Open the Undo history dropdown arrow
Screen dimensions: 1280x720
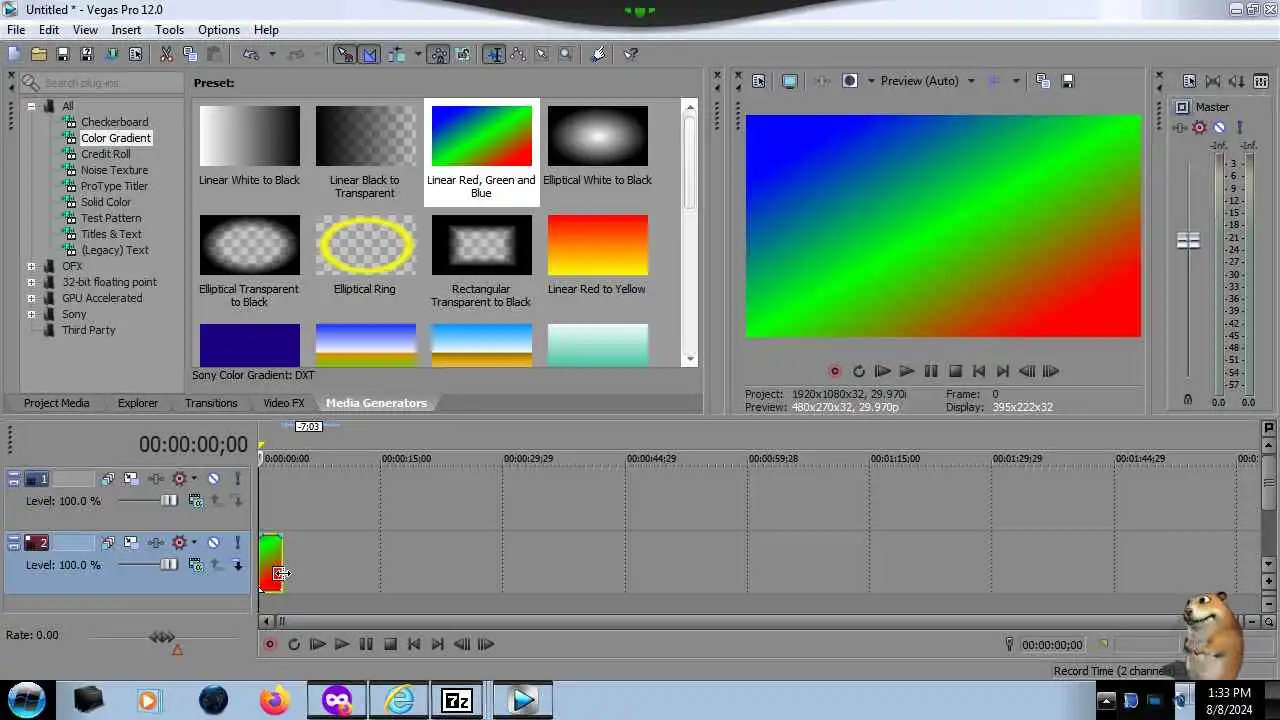[272, 54]
